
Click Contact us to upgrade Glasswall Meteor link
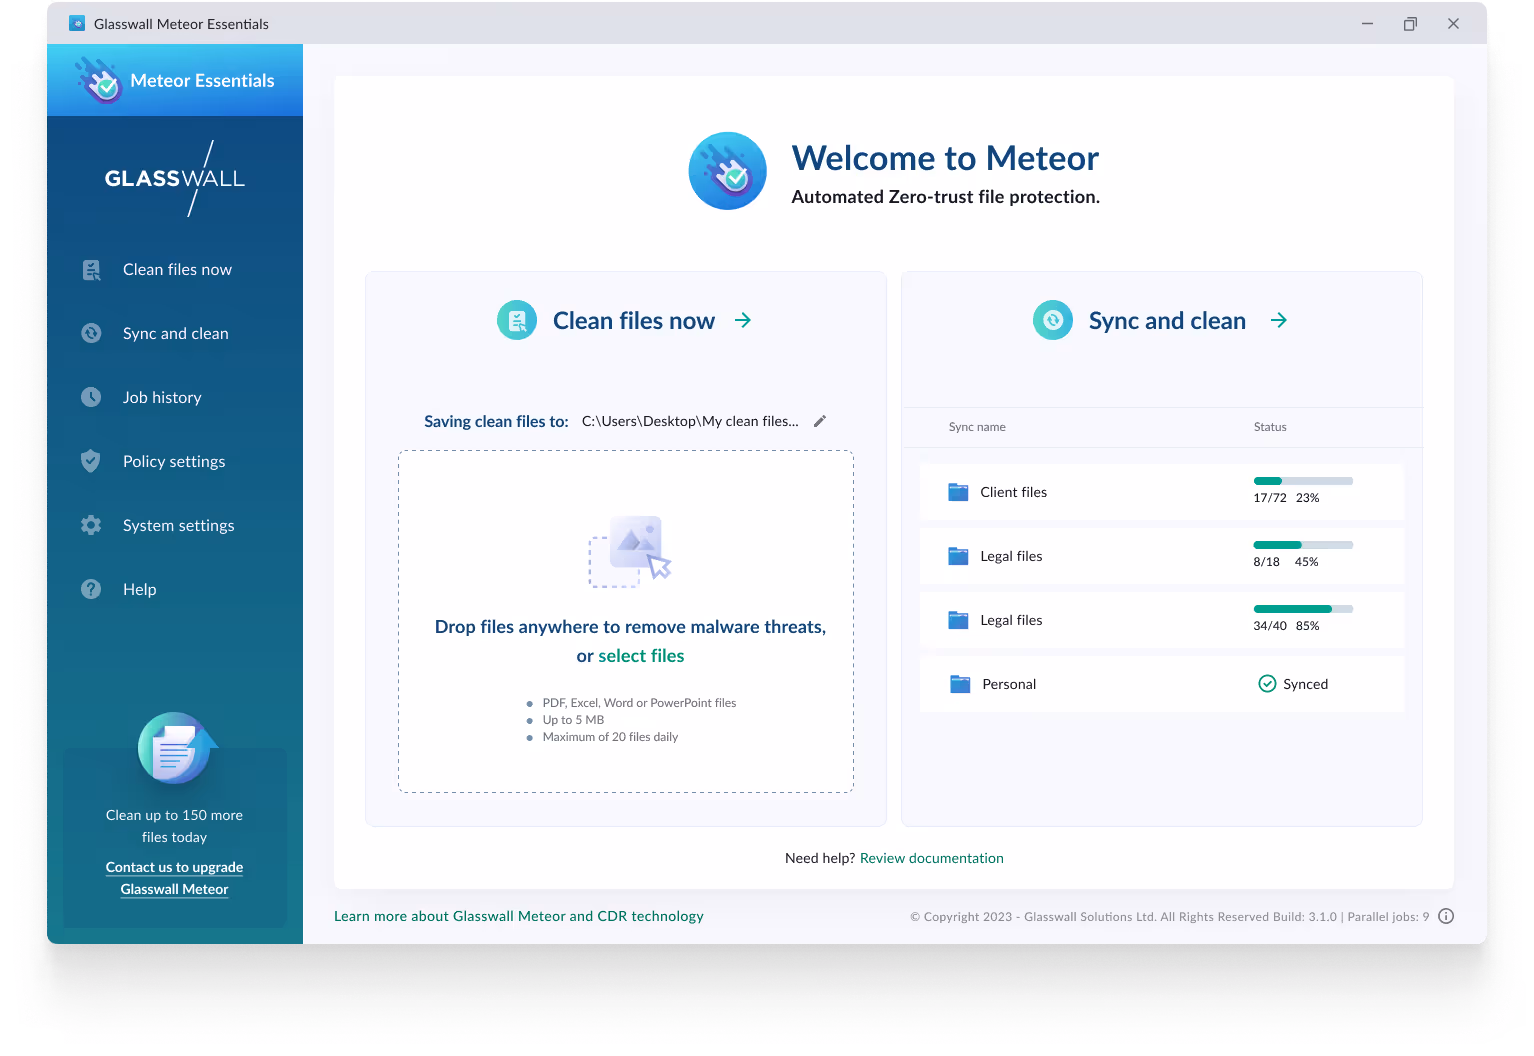(175, 878)
